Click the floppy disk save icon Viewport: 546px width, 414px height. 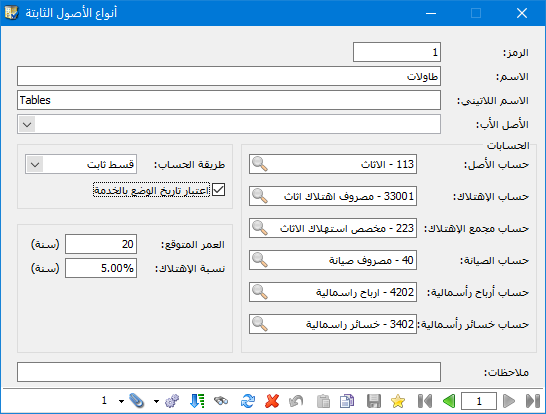(374, 401)
